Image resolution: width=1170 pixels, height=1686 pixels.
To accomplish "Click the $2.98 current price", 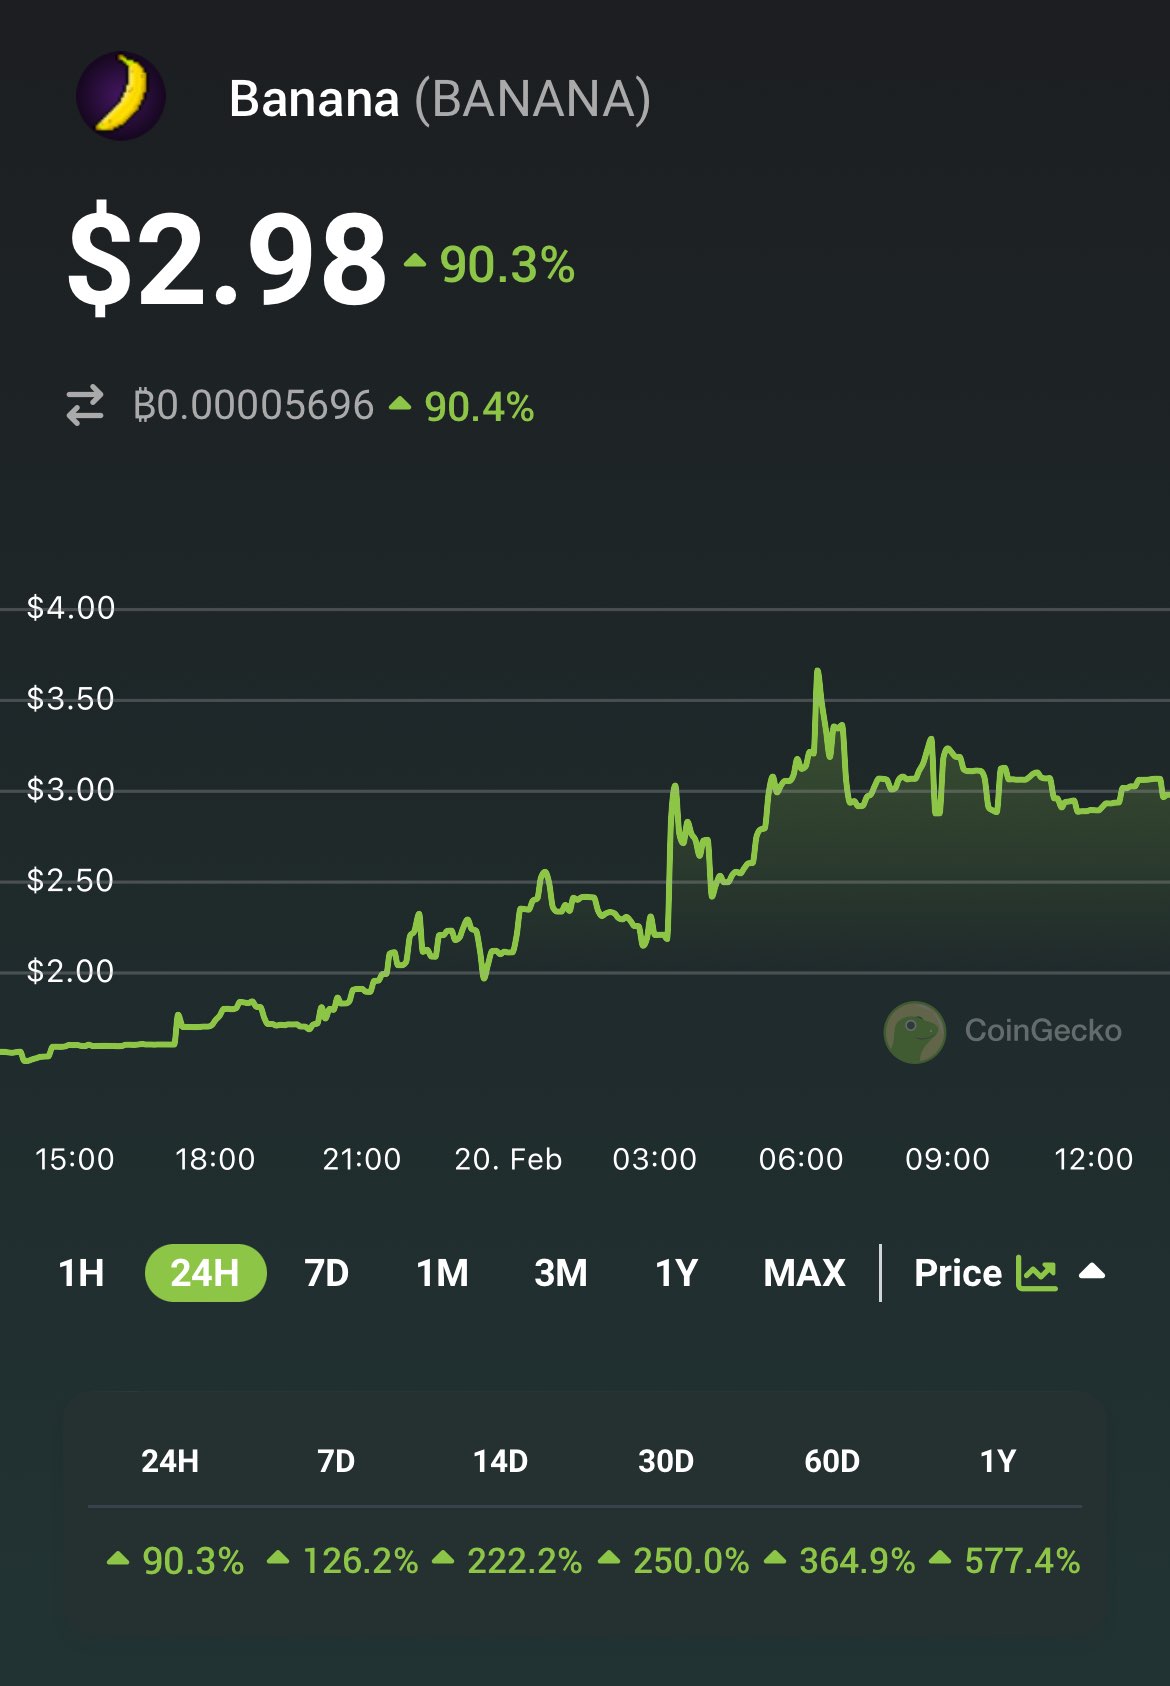I will [x=227, y=258].
